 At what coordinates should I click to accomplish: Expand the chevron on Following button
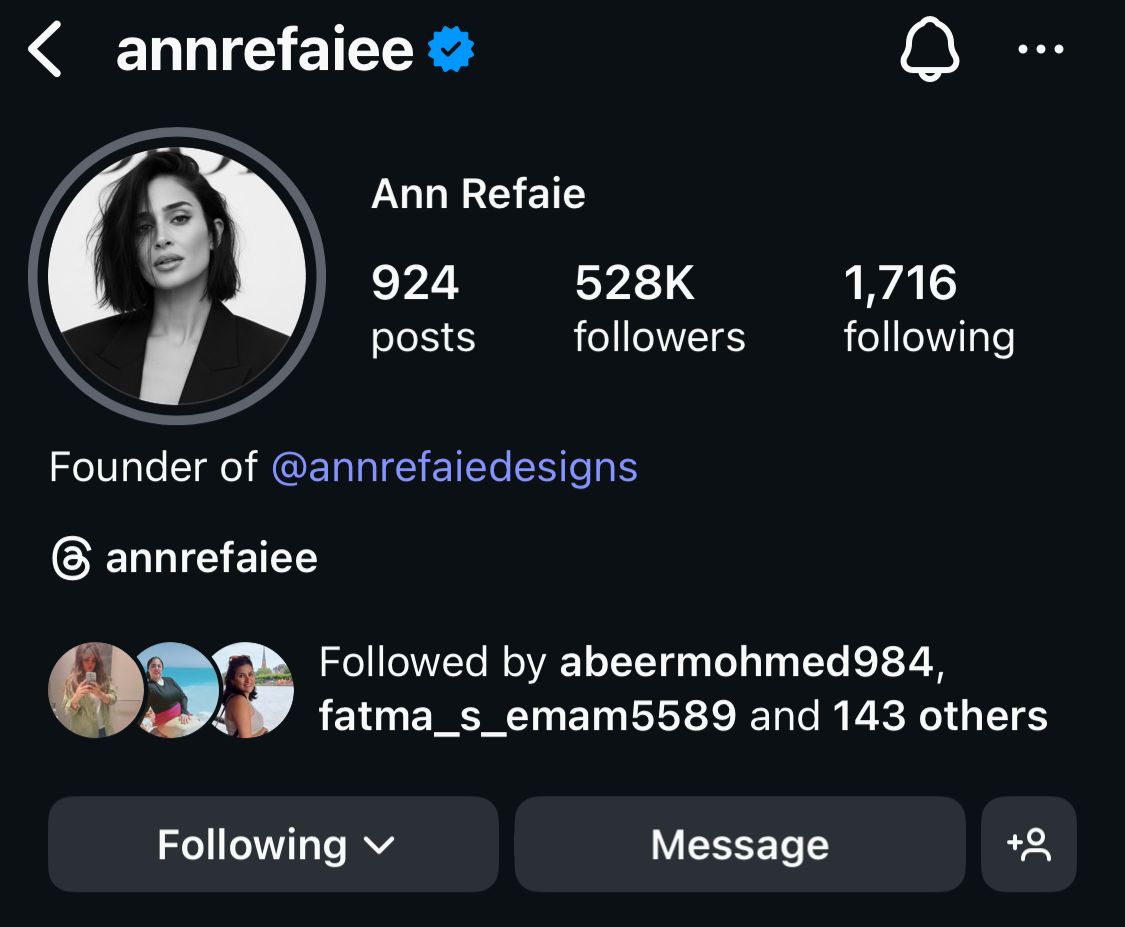point(378,846)
